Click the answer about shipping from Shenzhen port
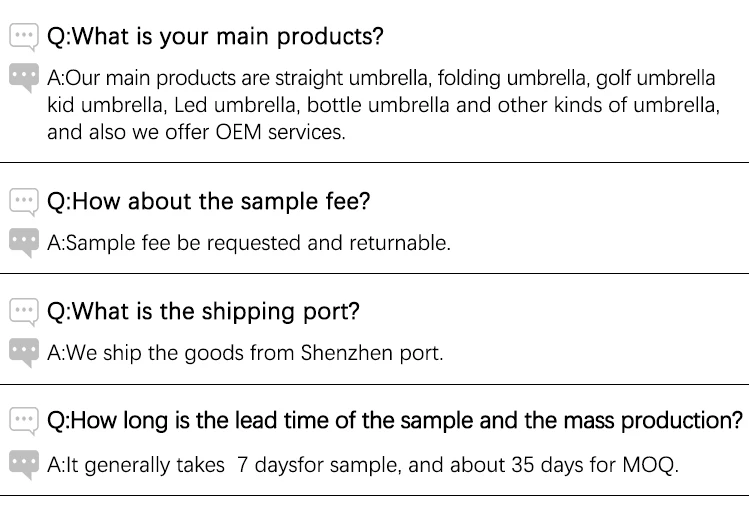The image size is (750, 520). [x=245, y=353]
